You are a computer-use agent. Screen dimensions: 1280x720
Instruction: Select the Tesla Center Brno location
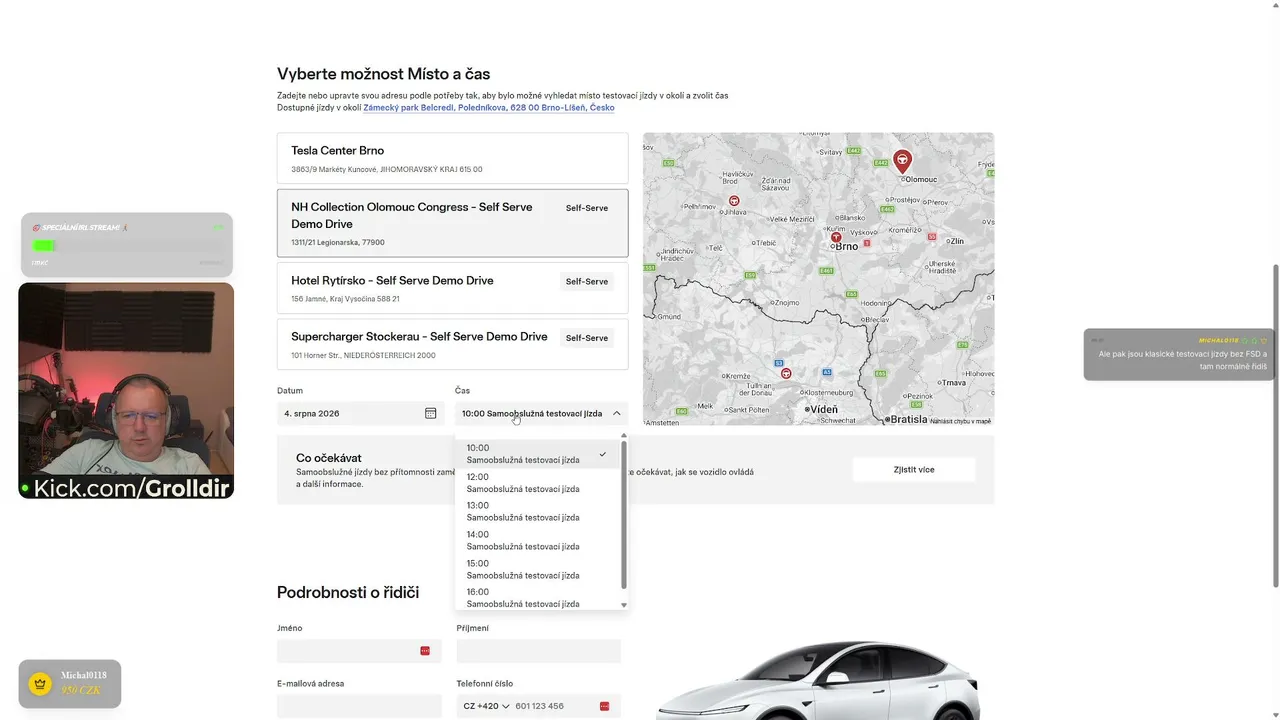pyautogui.click(x=452, y=159)
